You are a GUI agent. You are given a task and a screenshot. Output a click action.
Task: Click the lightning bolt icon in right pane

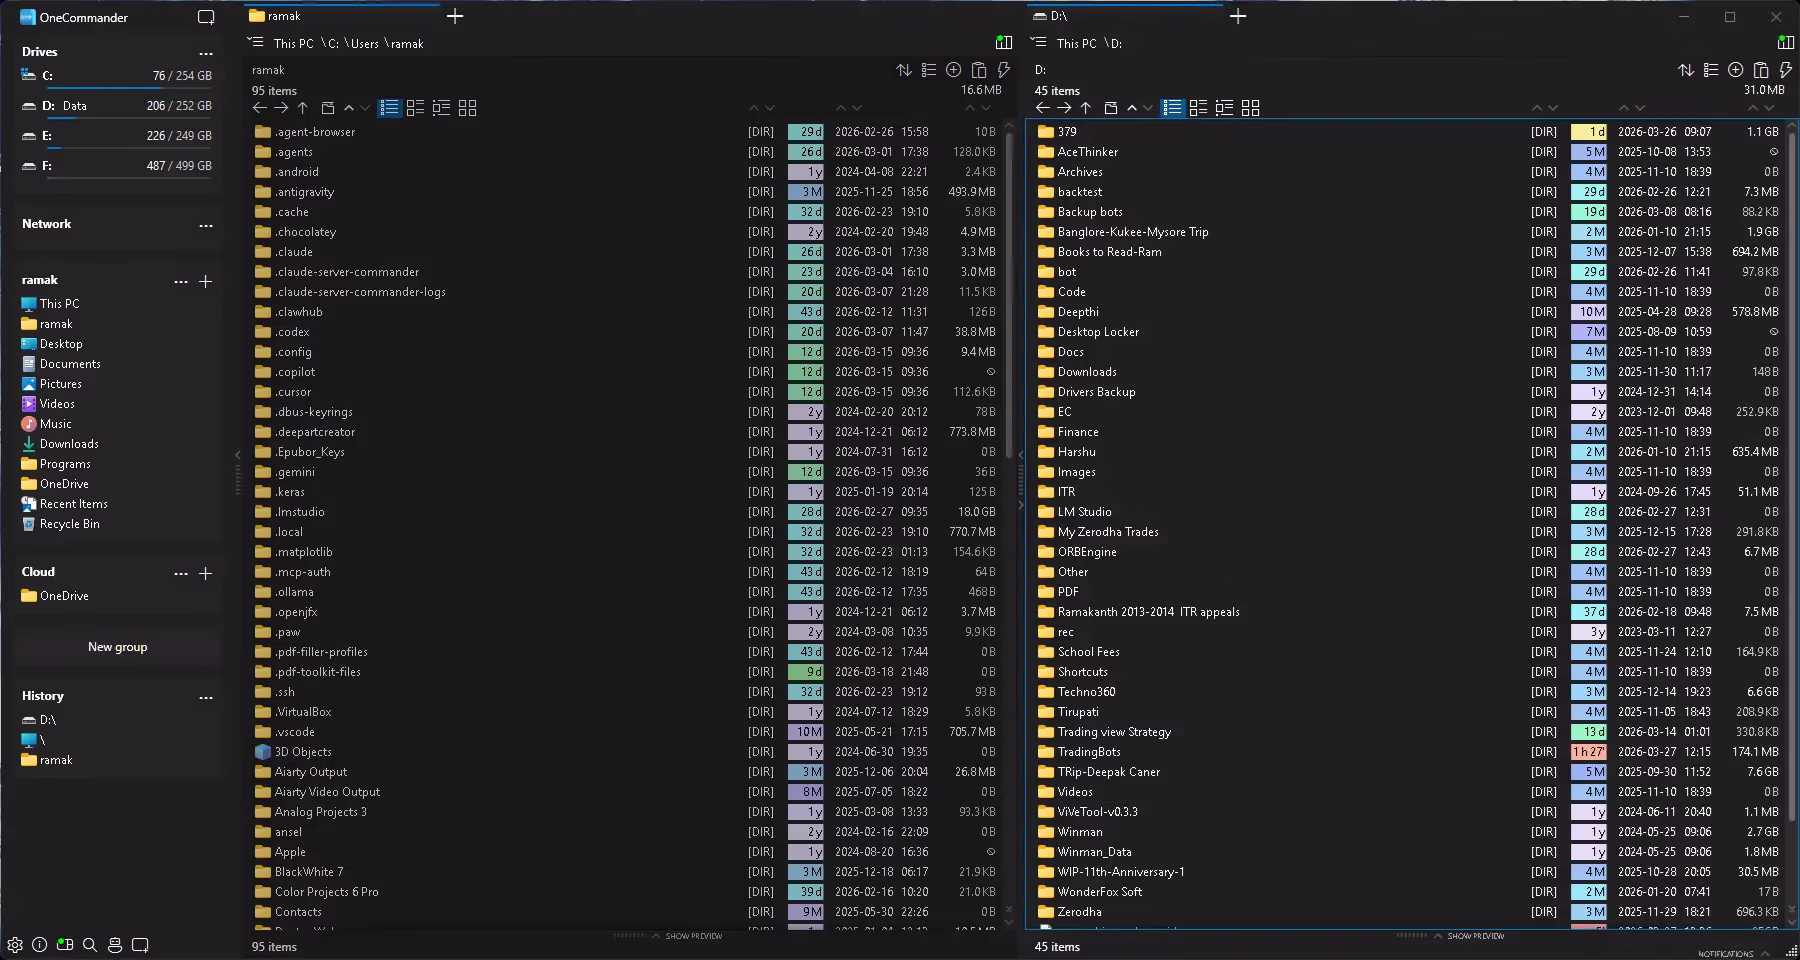pyautogui.click(x=1786, y=70)
